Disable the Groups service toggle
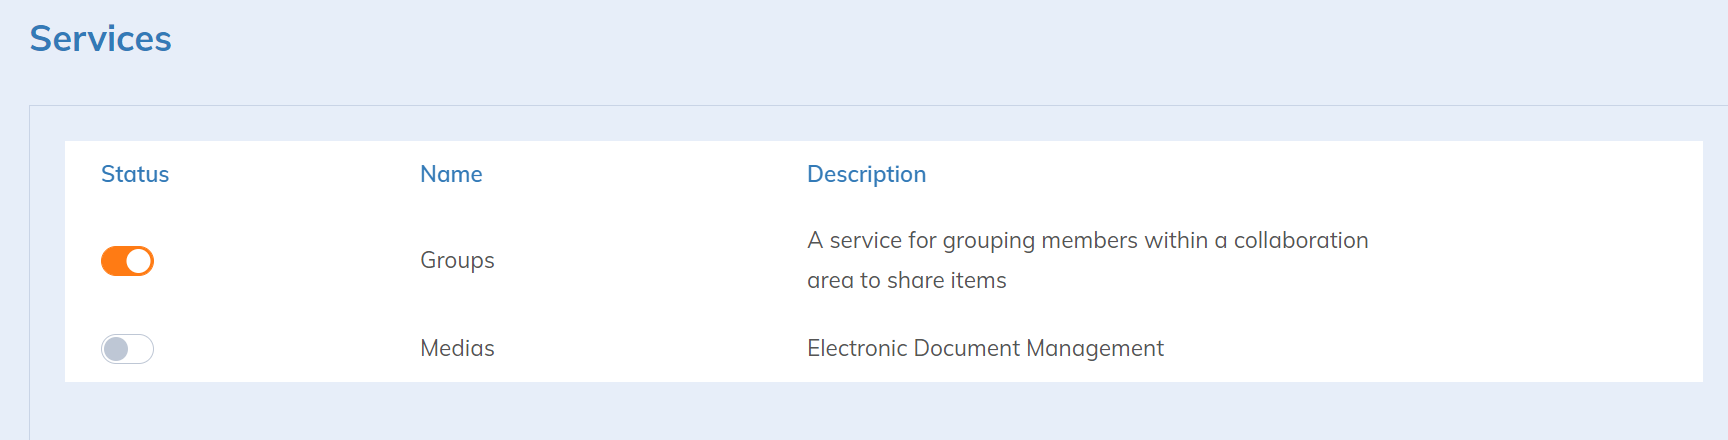The width and height of the screenshot is (1728, 440). 127,261
